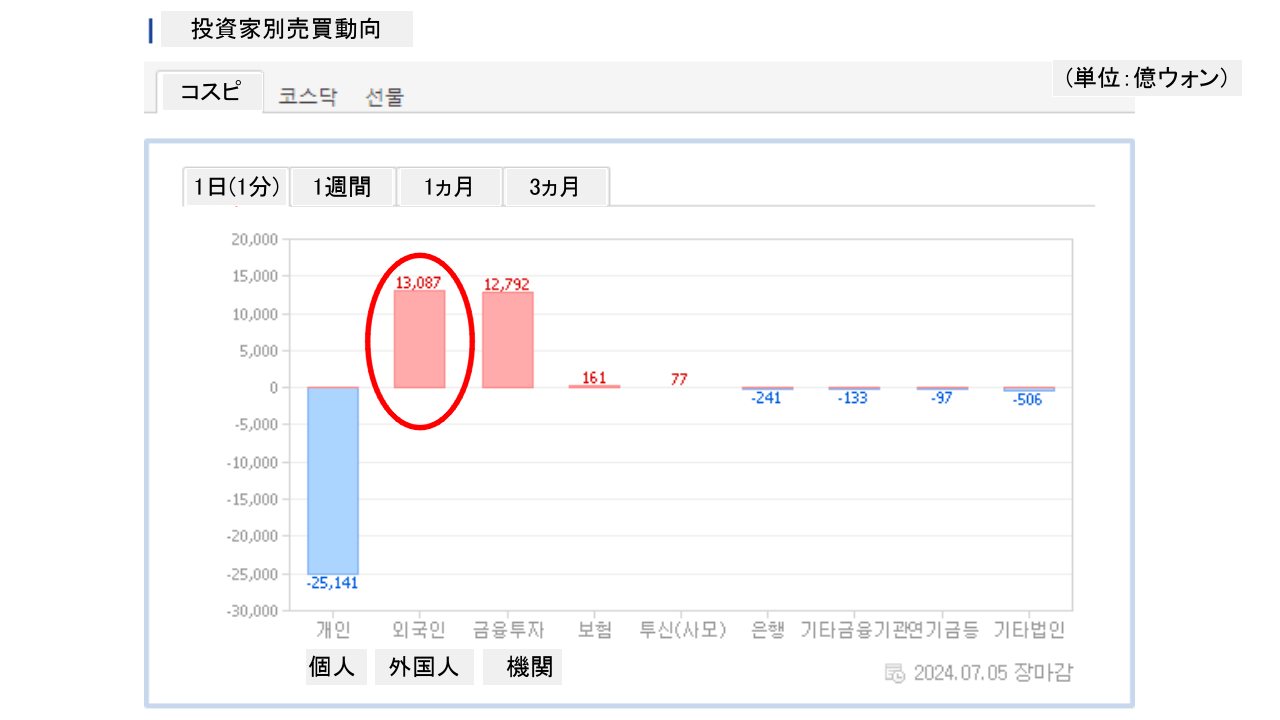Click the calendar clock icon beside 2024.07.05
The width and height of the screenshot is (1280, 720).
(895, 672)
